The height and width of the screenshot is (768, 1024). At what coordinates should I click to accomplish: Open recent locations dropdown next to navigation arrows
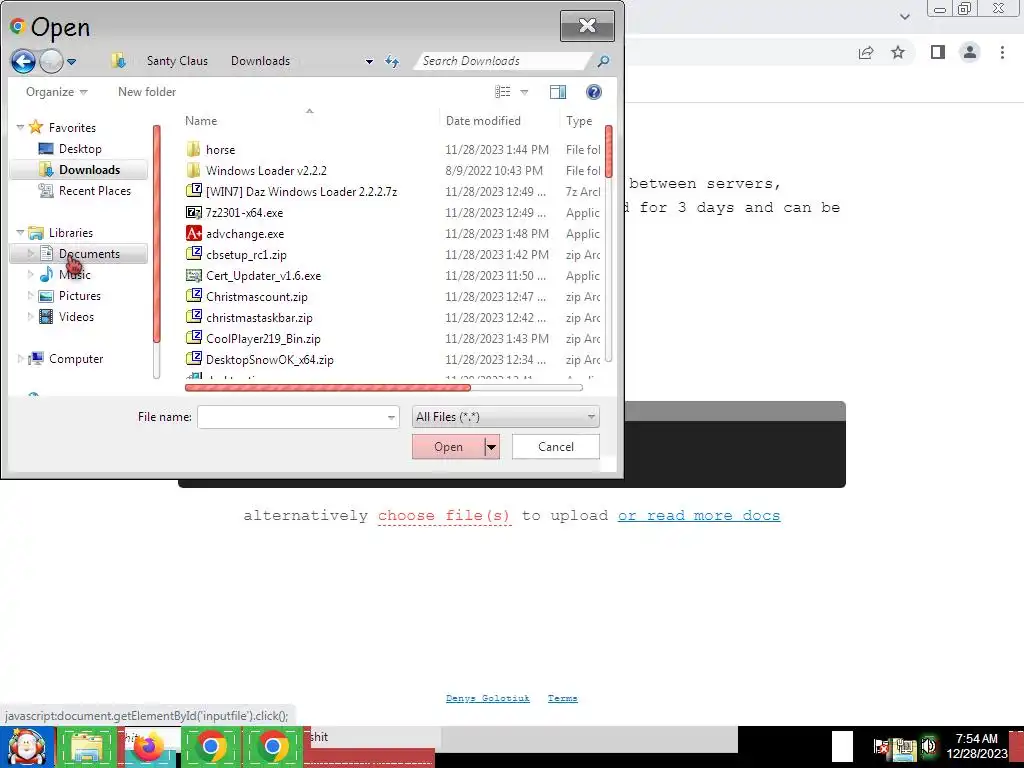[x=72, y=62]
